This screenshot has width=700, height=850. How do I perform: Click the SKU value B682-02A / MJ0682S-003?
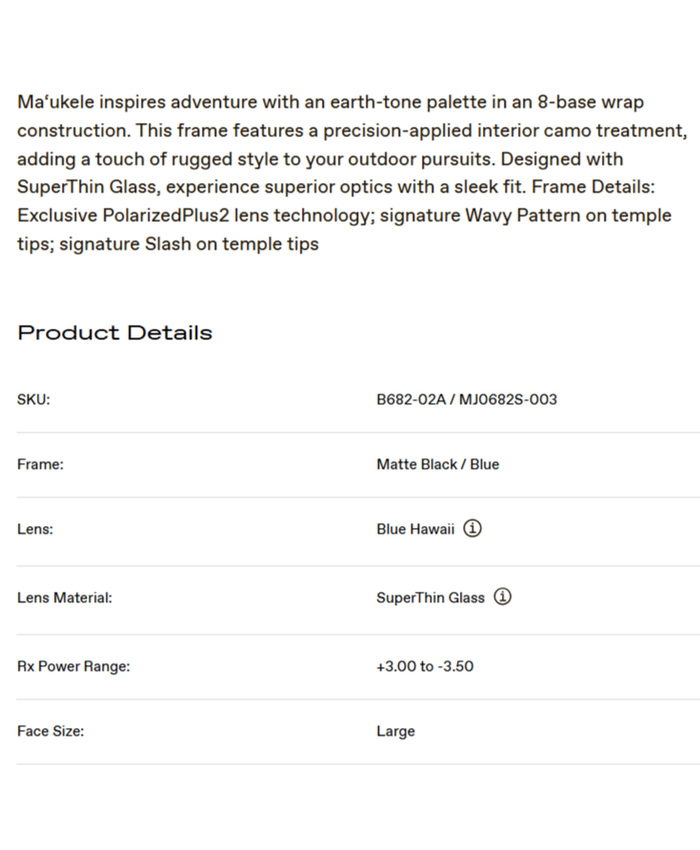pyautogui.click(x=467, y=400)
